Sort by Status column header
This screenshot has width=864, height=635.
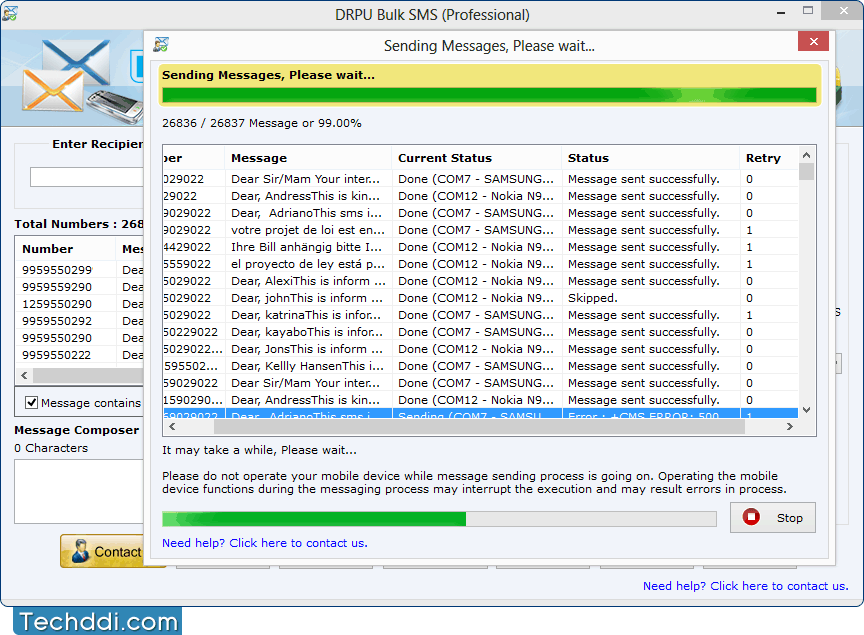pyautogui.click(x=650, y=158)
